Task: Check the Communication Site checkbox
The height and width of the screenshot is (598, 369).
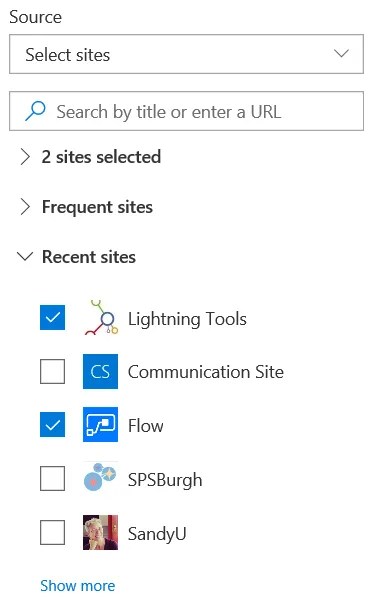Action: click(x=53, y=371)
